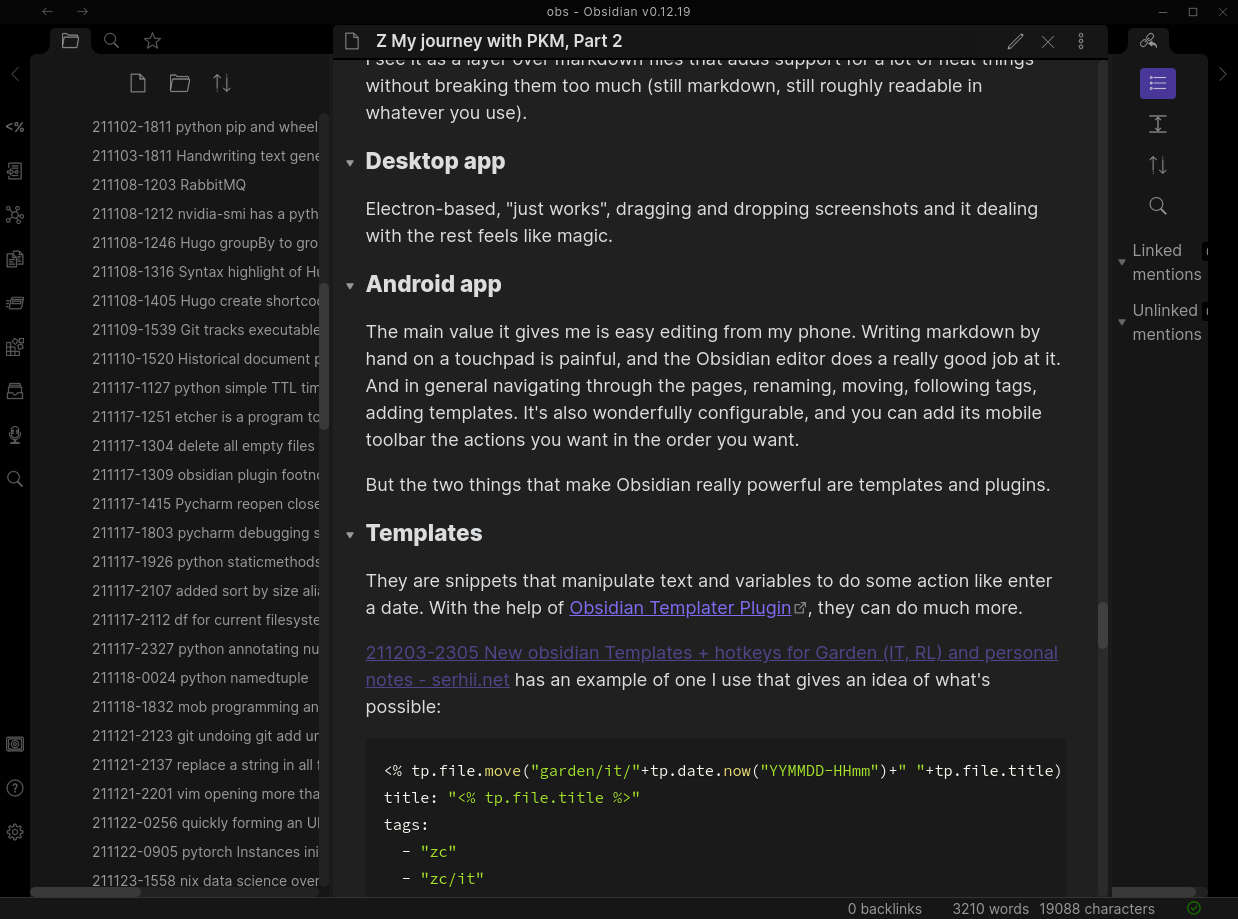This screenshot has width=1238, height=919.
Task: Toggle the backlinks search filter
Action: point(1158,206)
